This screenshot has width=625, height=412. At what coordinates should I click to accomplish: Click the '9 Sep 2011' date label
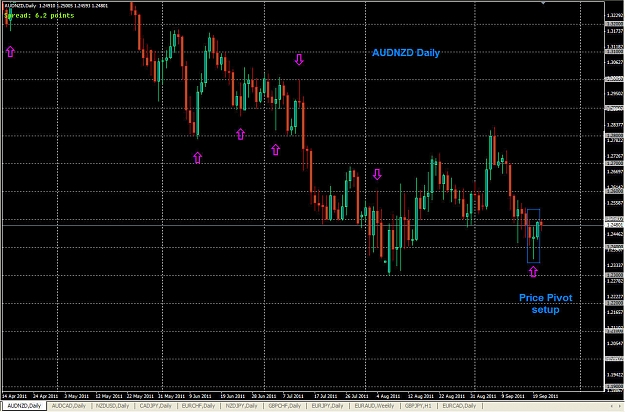point(513,396)
